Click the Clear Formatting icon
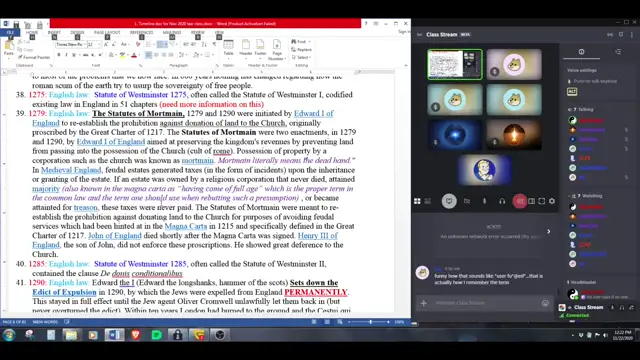 [x=138, y=44]
